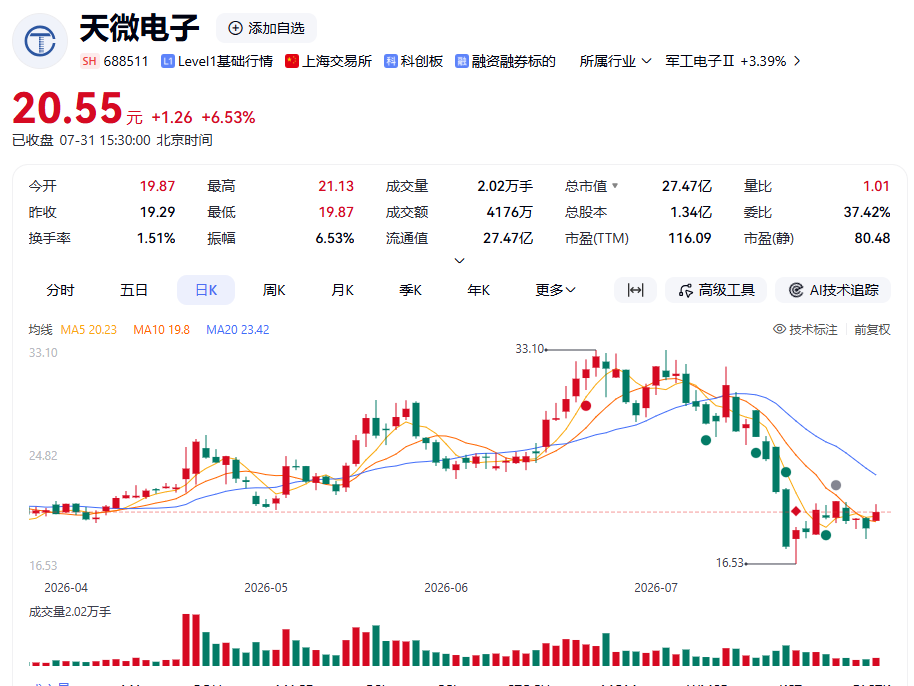Click the gray dot marker on chart

point(836,485)
